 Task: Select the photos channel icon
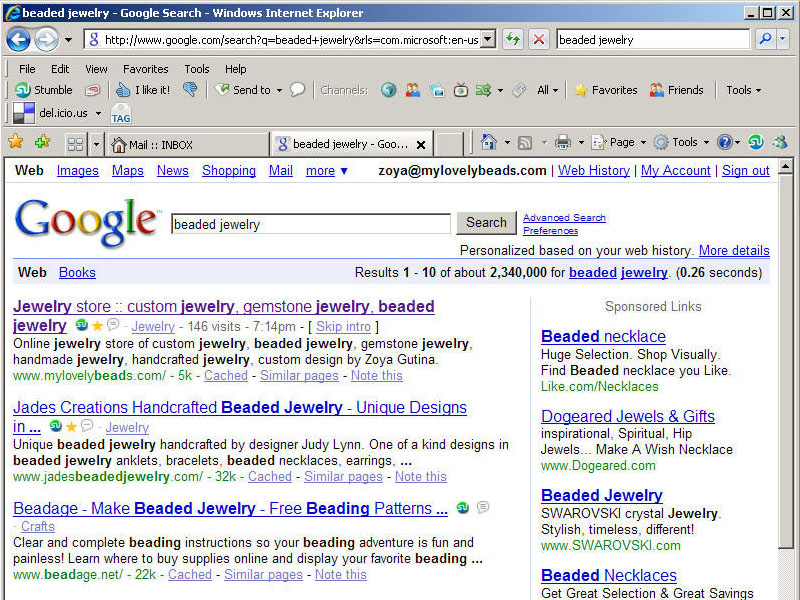(437, 90)
